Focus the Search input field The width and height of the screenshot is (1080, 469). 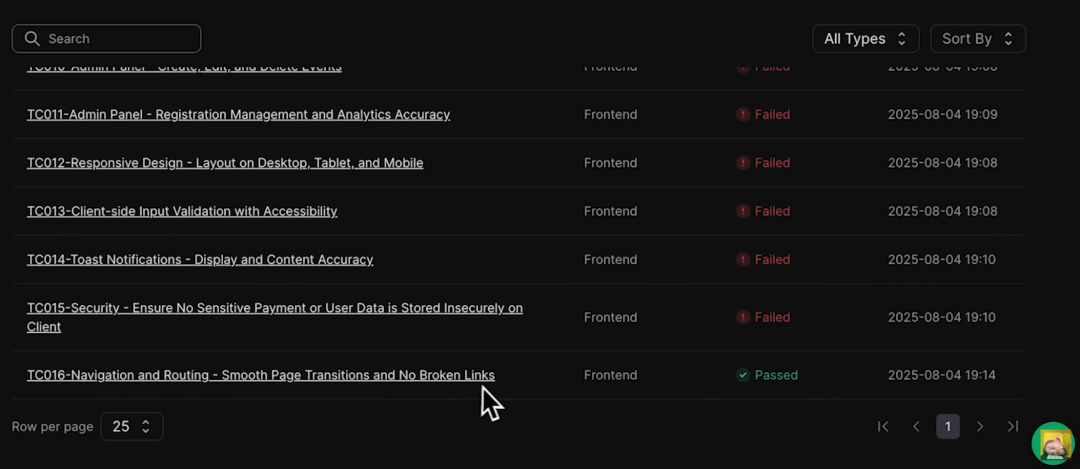coord(106,39)
